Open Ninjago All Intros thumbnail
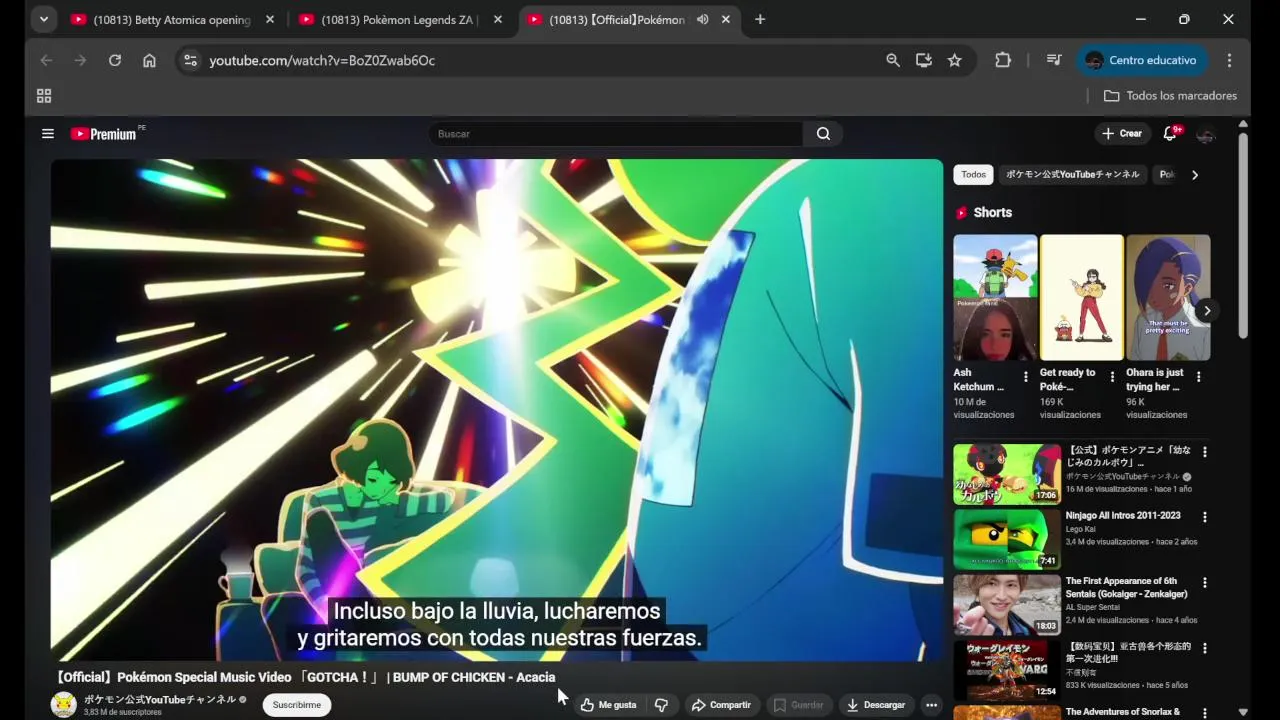 [1007, 539]
